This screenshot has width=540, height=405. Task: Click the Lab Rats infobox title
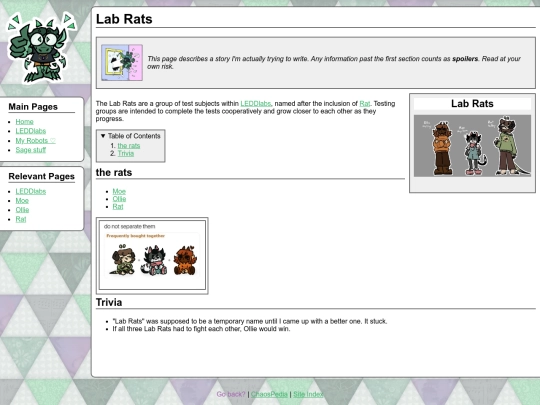point(472,104)
